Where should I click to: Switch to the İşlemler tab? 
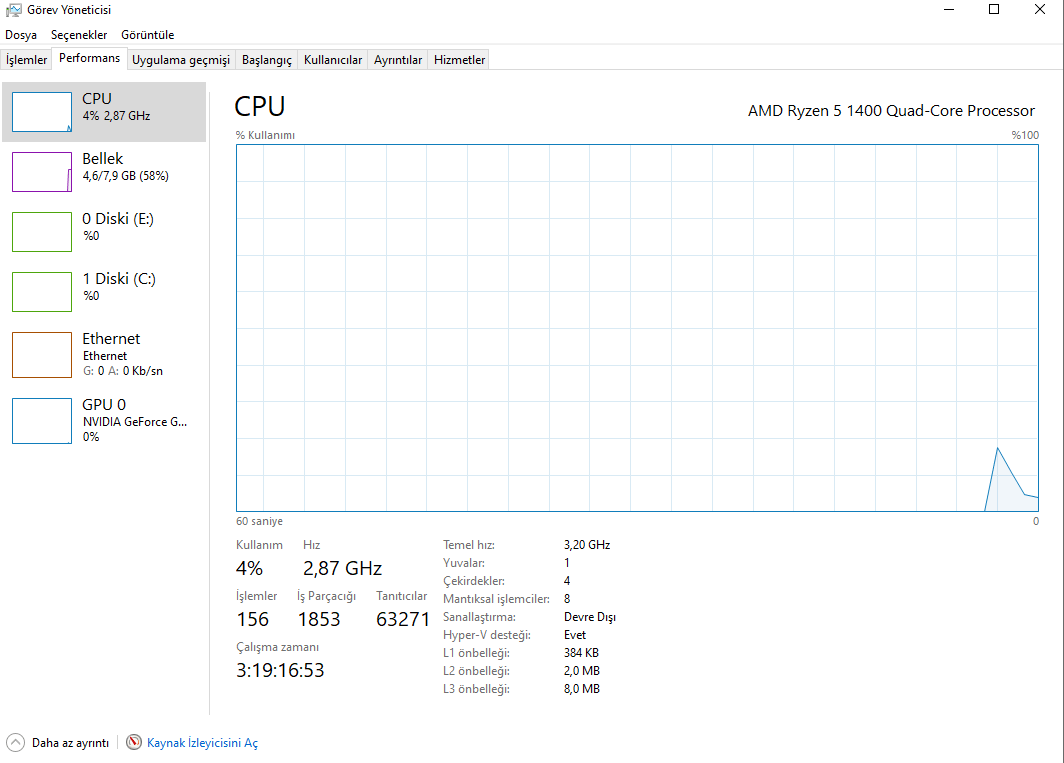pyautogui.click(x=26, y=60)
